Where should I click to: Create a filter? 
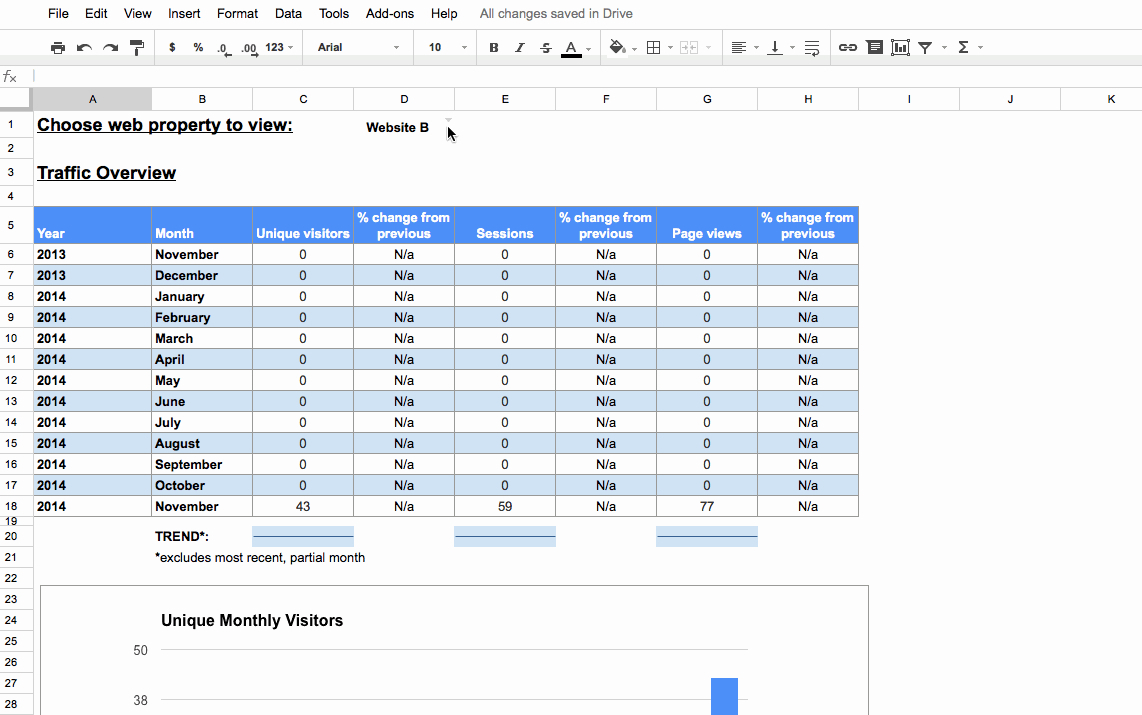pyautogui.click(x=925, y=47)
